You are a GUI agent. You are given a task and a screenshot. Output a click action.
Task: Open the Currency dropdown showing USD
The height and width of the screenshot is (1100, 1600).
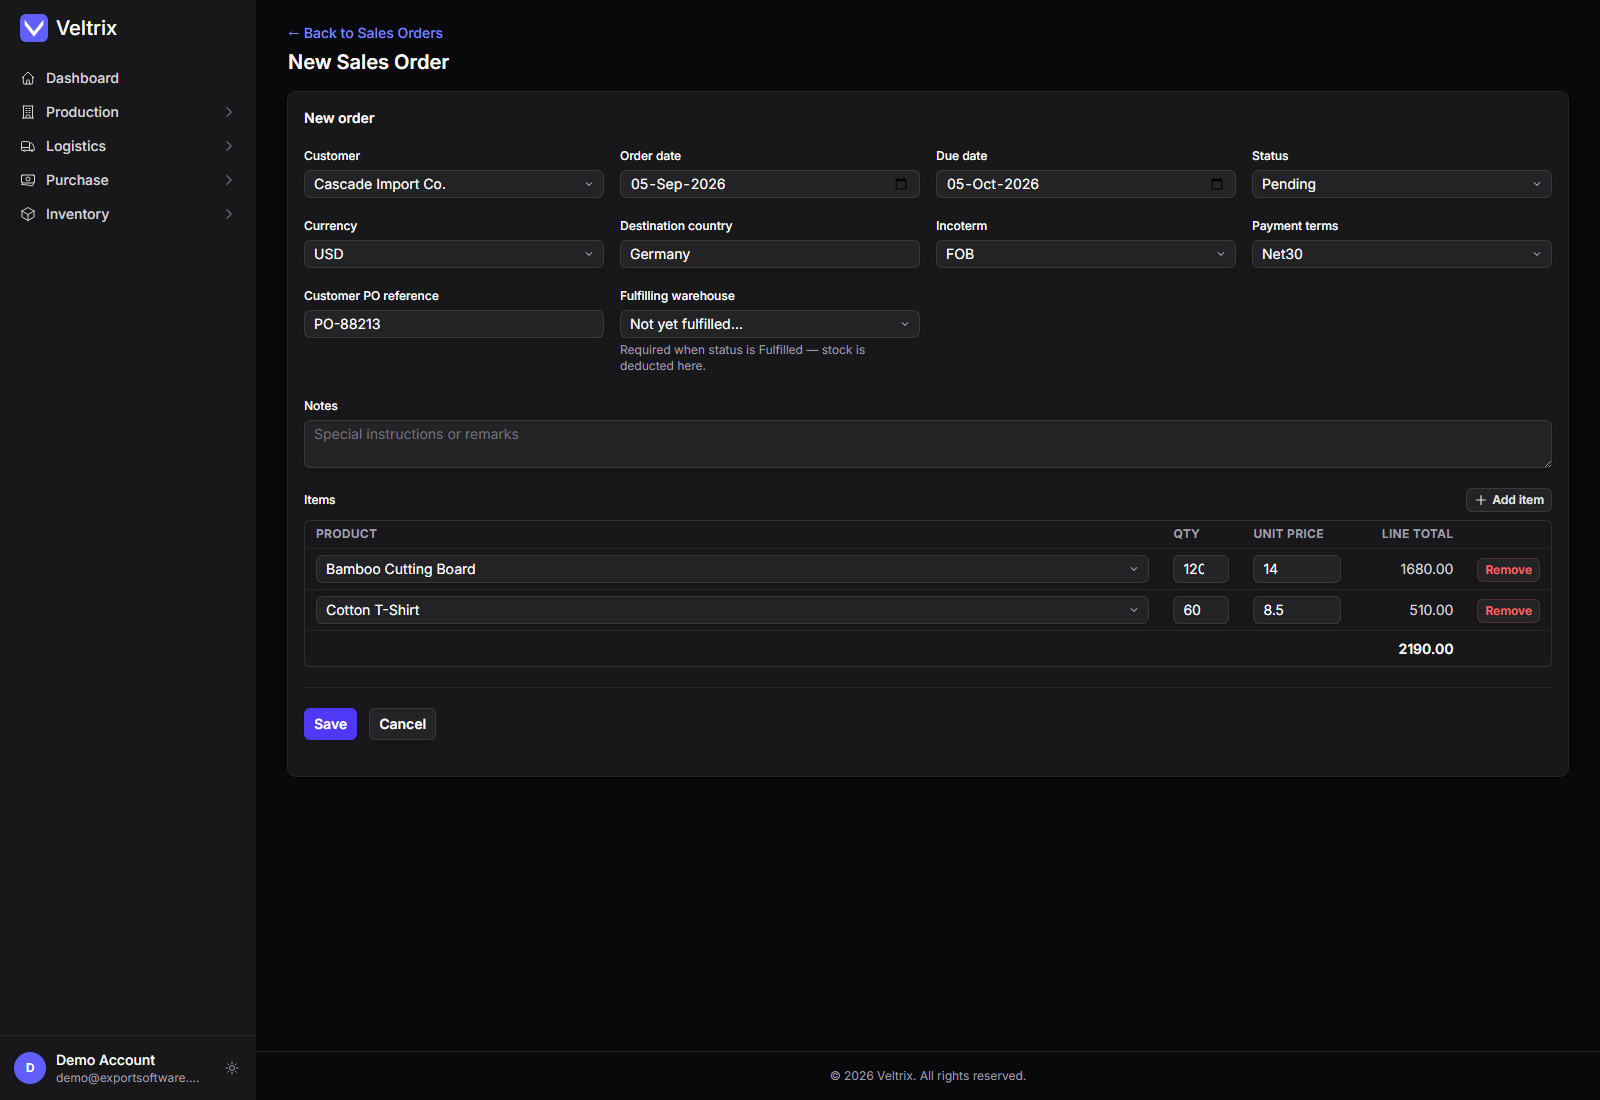[x=454, y=254]
